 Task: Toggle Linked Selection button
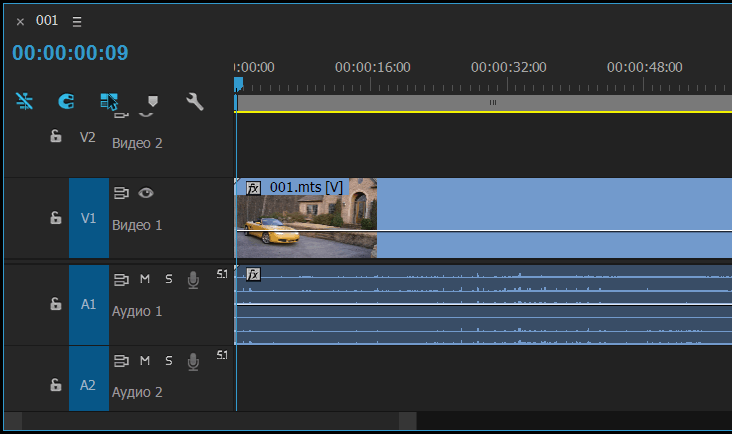(109, 101)
